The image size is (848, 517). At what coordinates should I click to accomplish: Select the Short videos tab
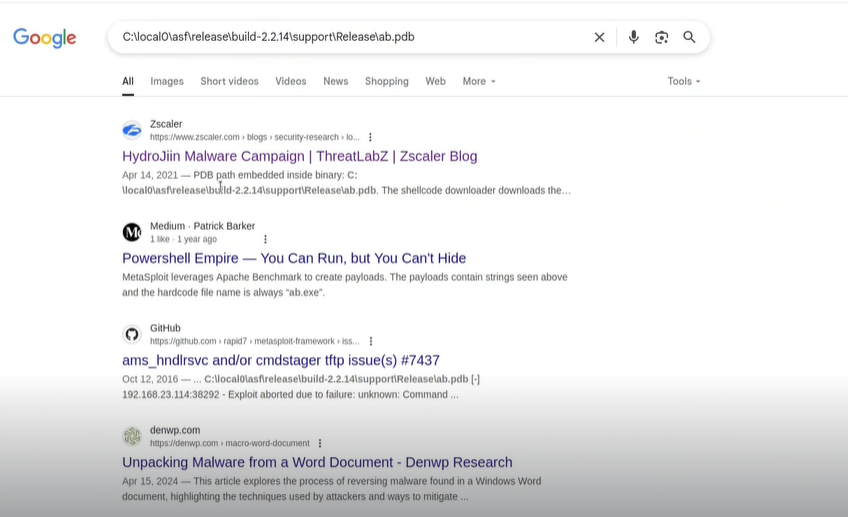[x=229, y=81]
